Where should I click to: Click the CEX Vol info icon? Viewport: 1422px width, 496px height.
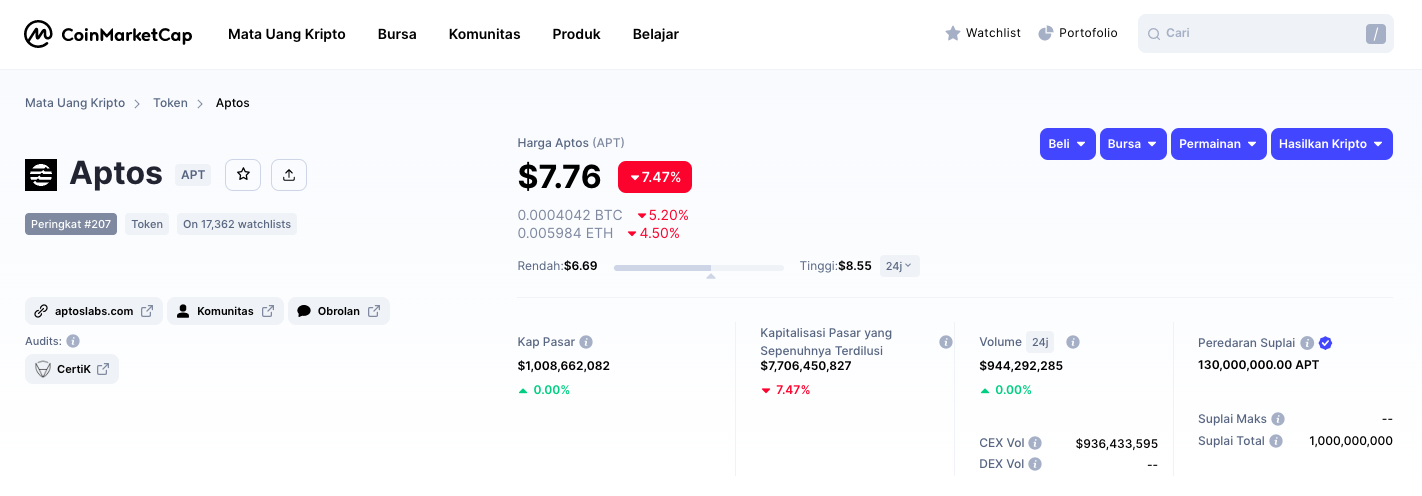[1035, 443]
